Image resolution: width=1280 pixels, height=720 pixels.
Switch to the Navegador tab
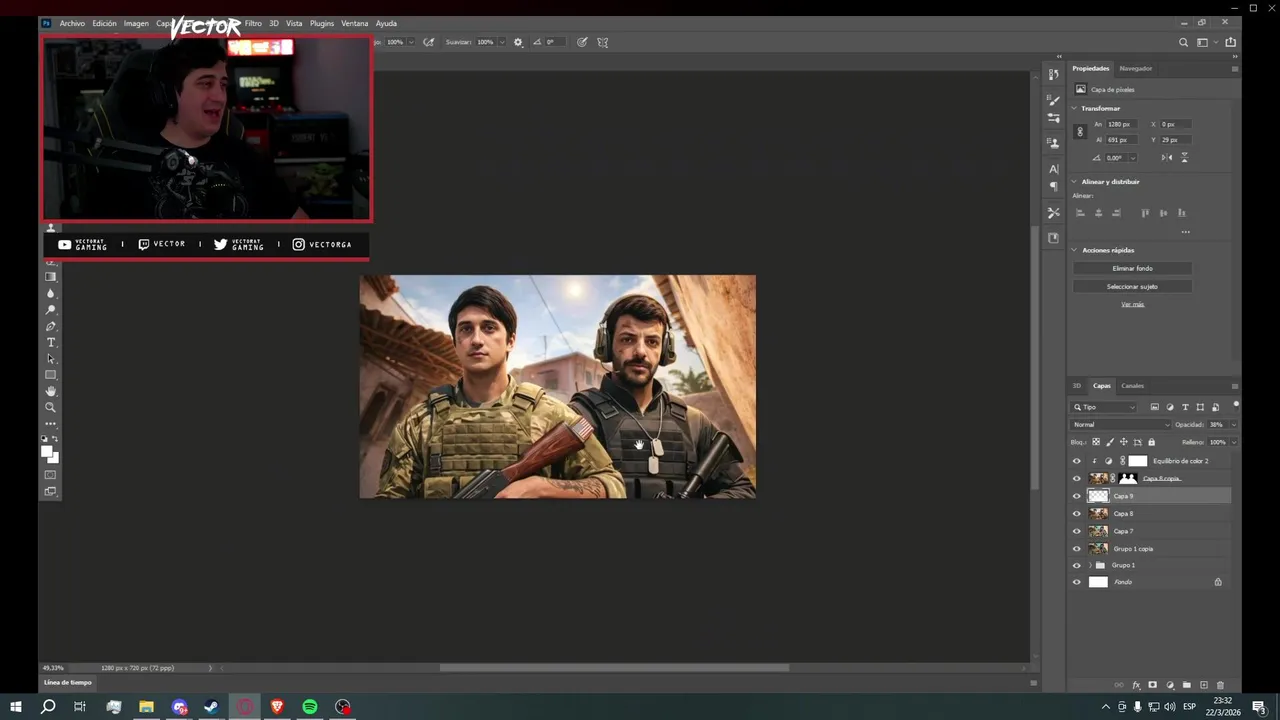pyautogui.click(x=1135, y=69)
